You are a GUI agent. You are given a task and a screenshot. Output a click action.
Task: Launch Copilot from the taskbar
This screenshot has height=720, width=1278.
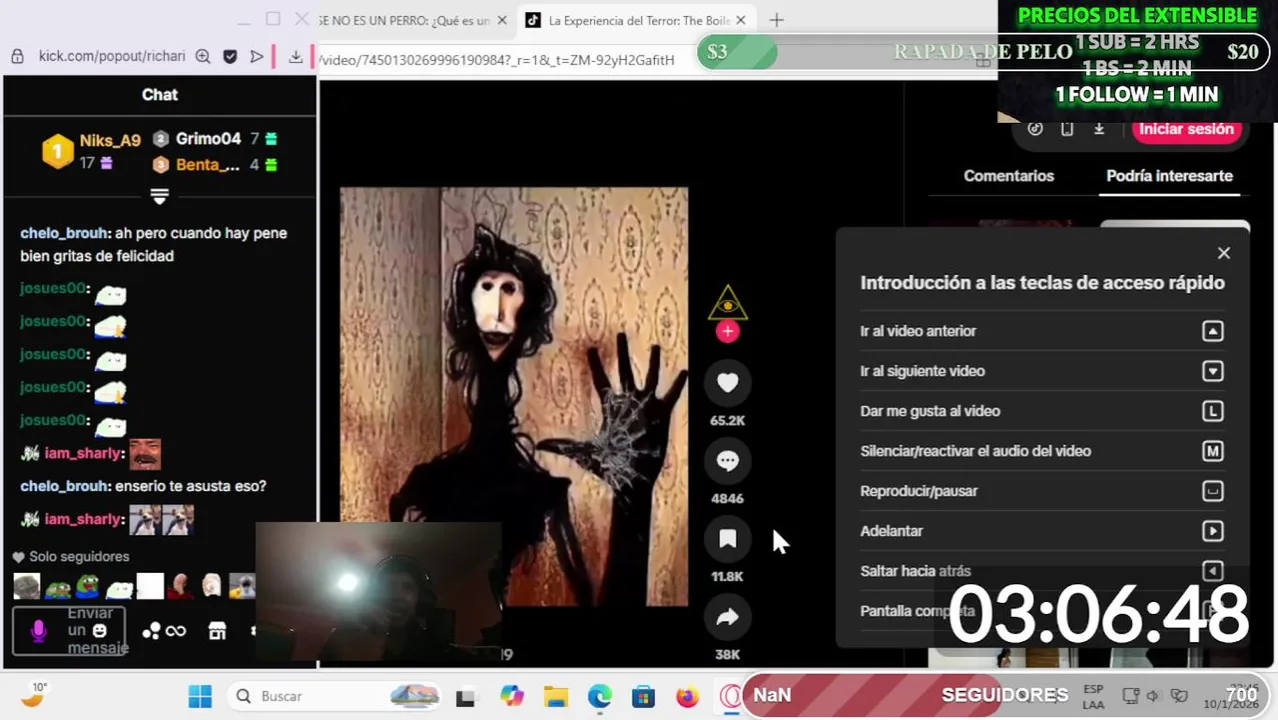[x=512, y=696]
